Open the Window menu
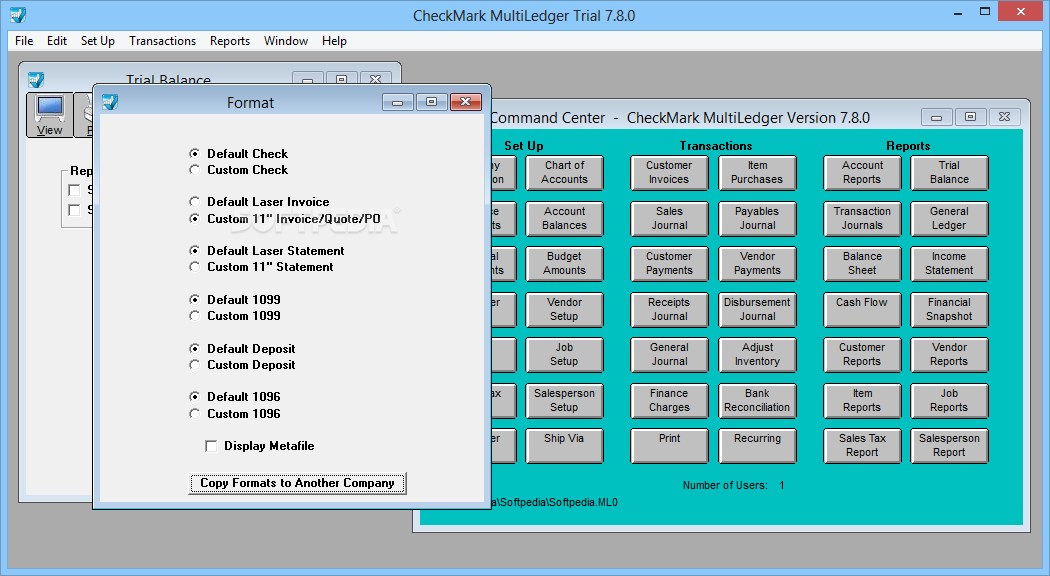 pos(286,41)
